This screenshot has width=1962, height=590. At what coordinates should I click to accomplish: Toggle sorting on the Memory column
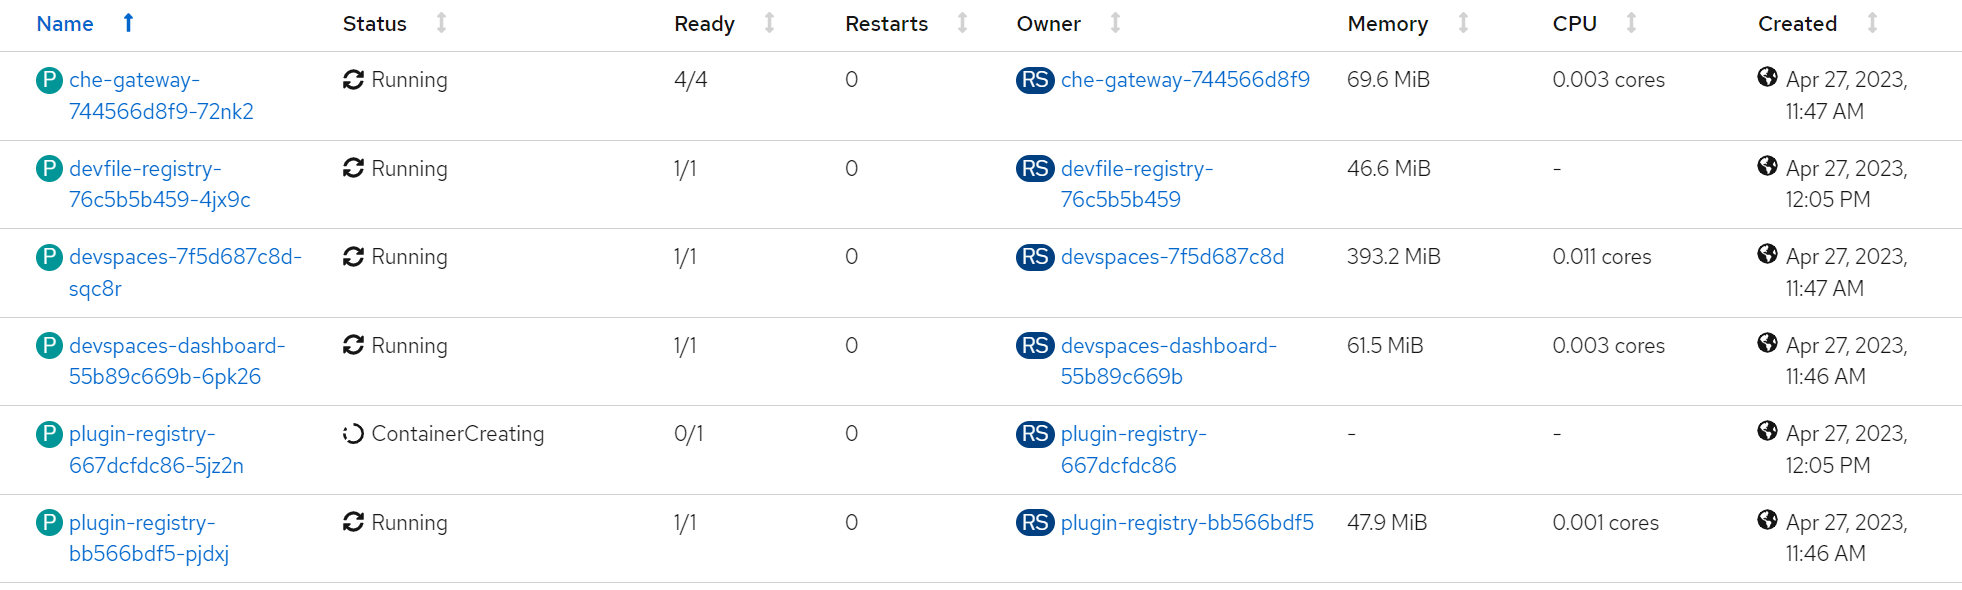tap(1463, 23)
